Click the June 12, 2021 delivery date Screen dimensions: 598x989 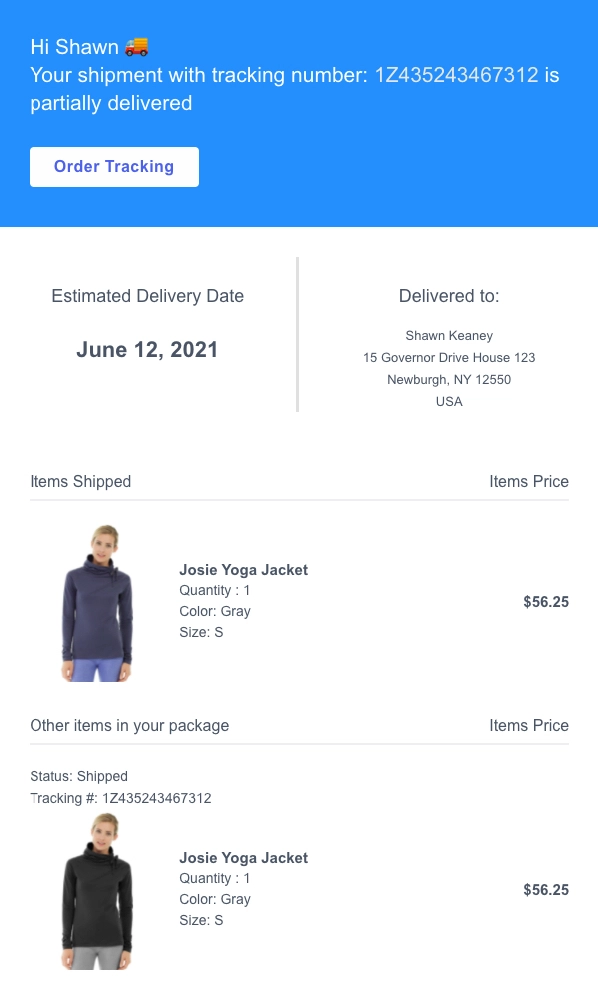click(147, 349)
